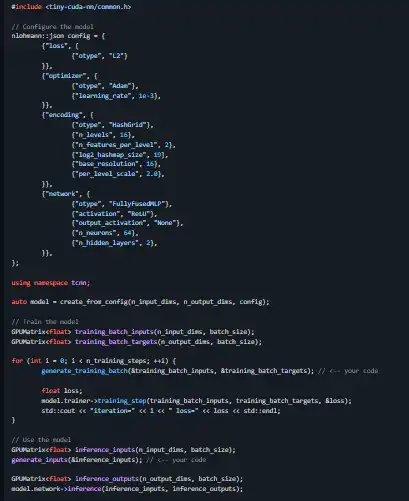
Task: Click the std::cout iteration line
Action: (161, 411)
